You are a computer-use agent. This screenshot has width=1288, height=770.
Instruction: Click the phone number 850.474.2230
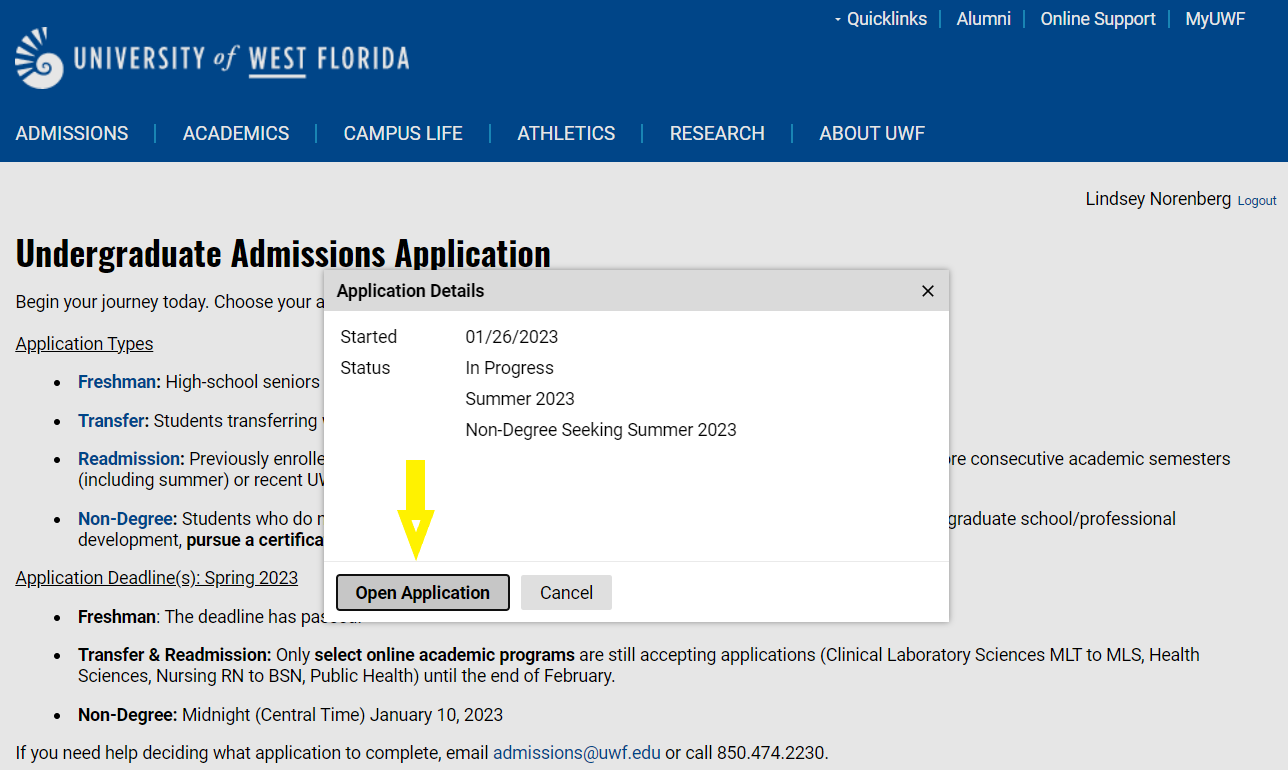coord(771,752)
